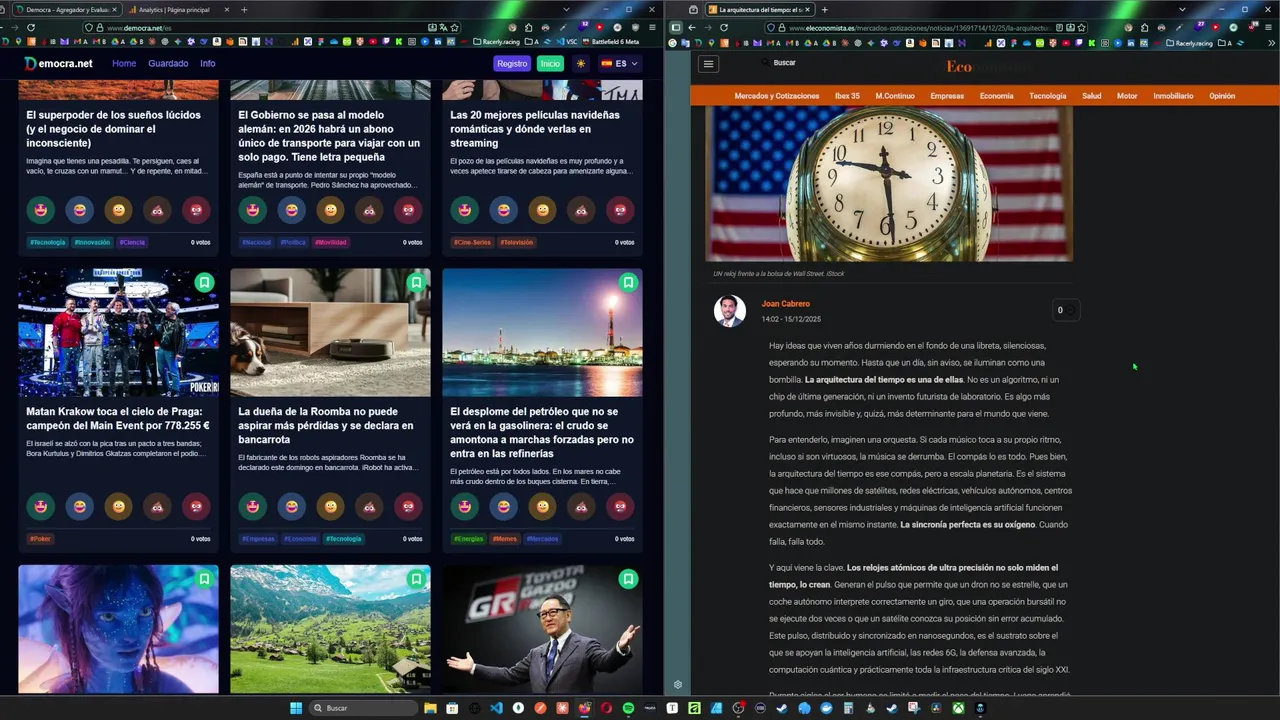
Task: Open Spotify from the taskbar
Action: [x=628, y=708]
